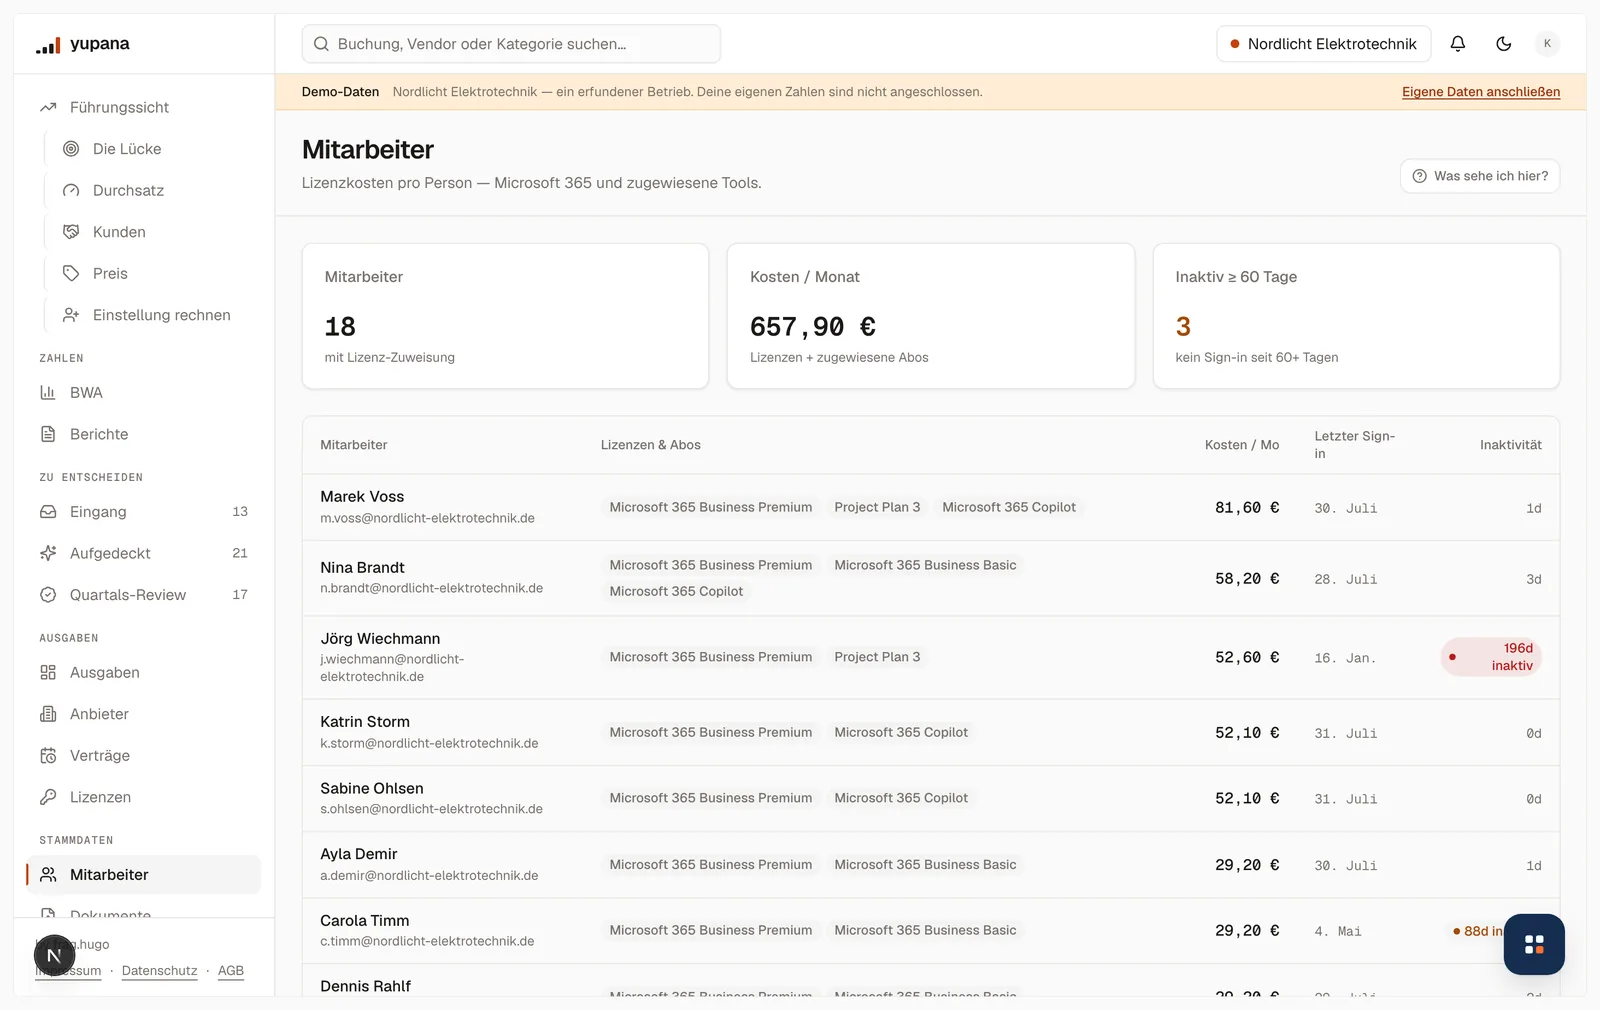Click Aufgedeckt count badge 21
The width and height of the screenshot is (1600, 1010).
click(x=240, y=553)
